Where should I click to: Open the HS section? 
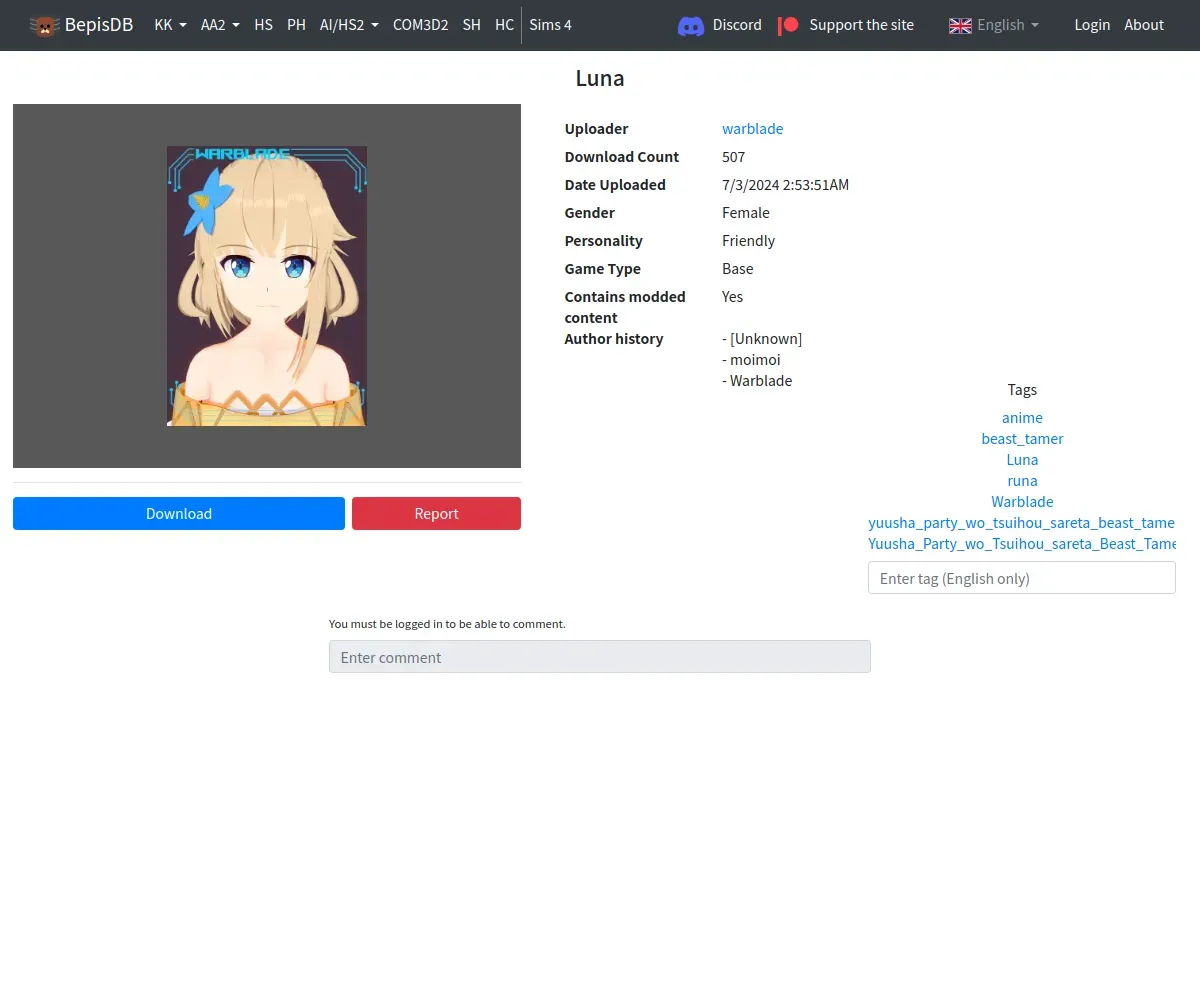click(x=263, y=25)
